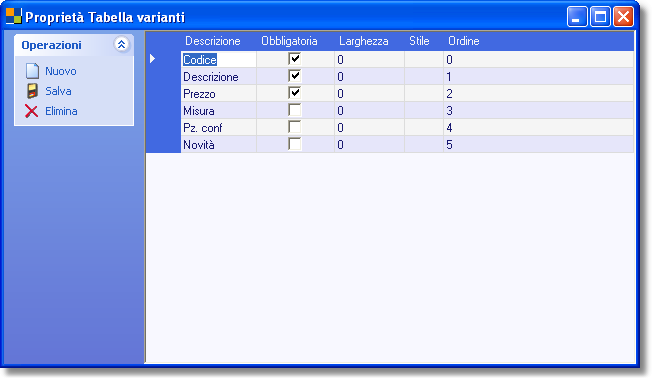This screenshot has width=652, height=380.
Task: Click the Larghezza column header
Action: coord(363,41)
